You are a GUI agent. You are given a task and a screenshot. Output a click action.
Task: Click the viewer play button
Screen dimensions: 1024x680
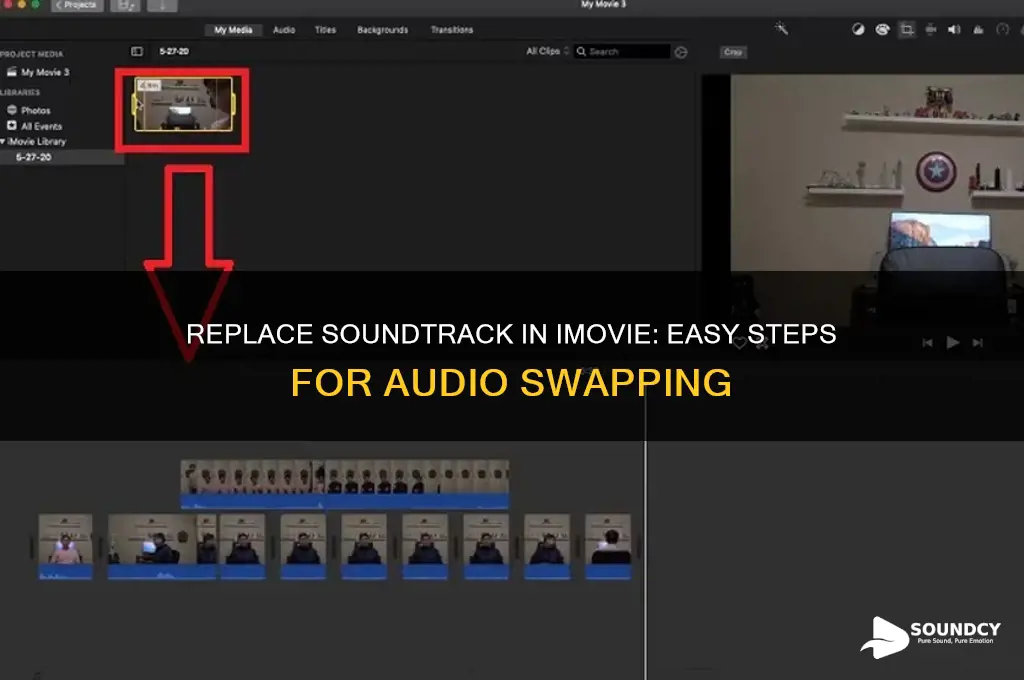(x=953, y=342)
